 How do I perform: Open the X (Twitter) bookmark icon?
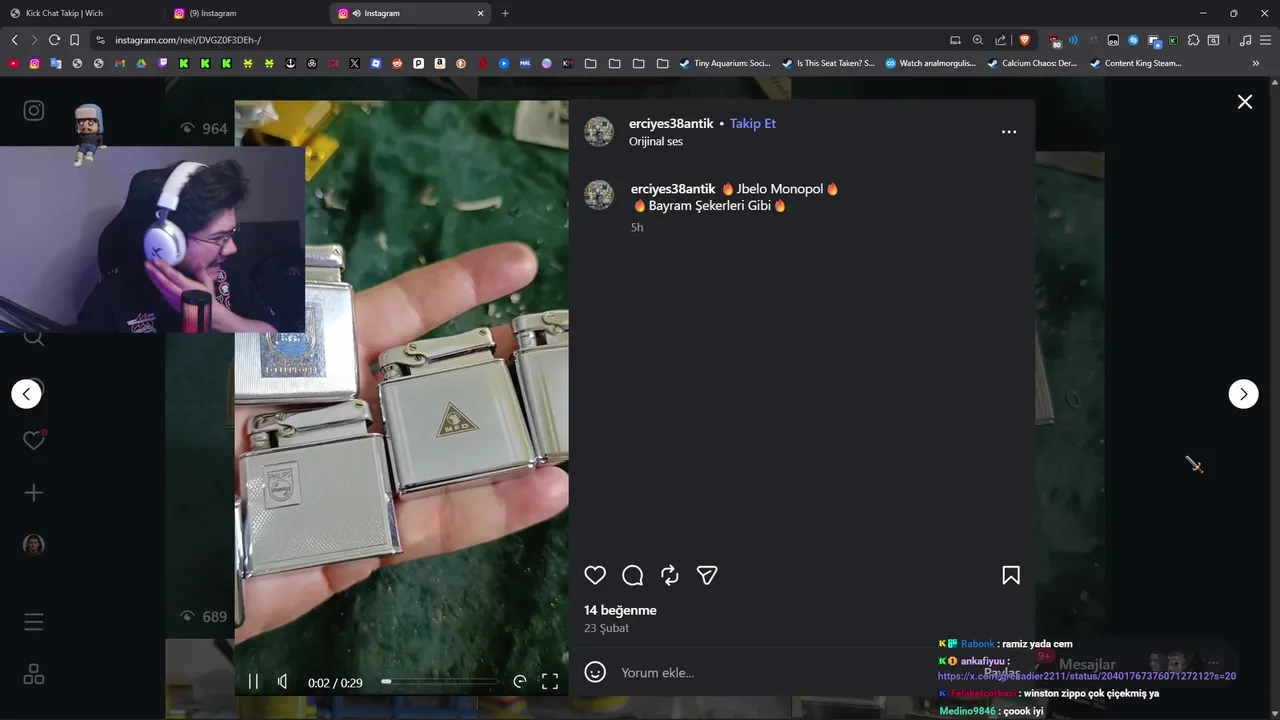354,63
